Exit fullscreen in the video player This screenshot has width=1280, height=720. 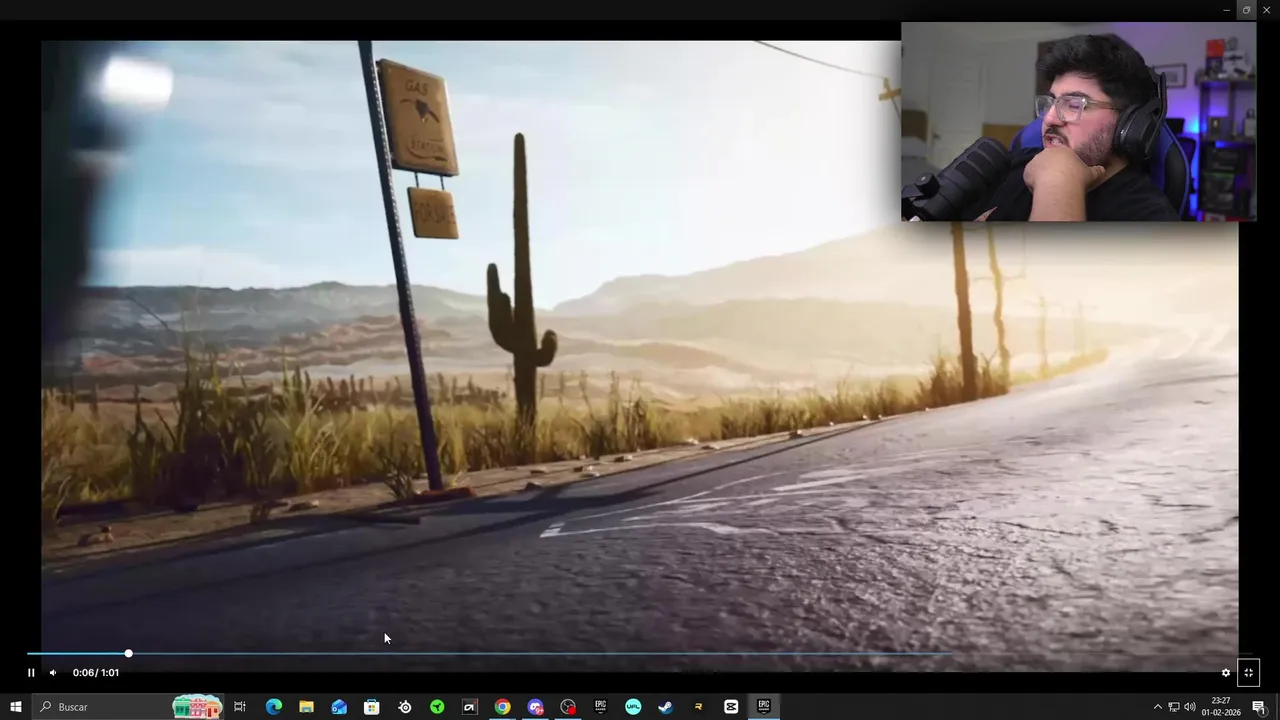coord(1248,673)
